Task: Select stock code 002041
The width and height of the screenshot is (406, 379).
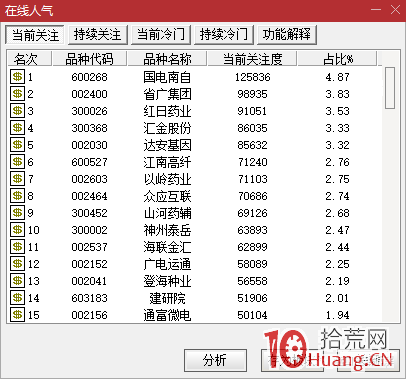Action: click(x=89, y=281)
